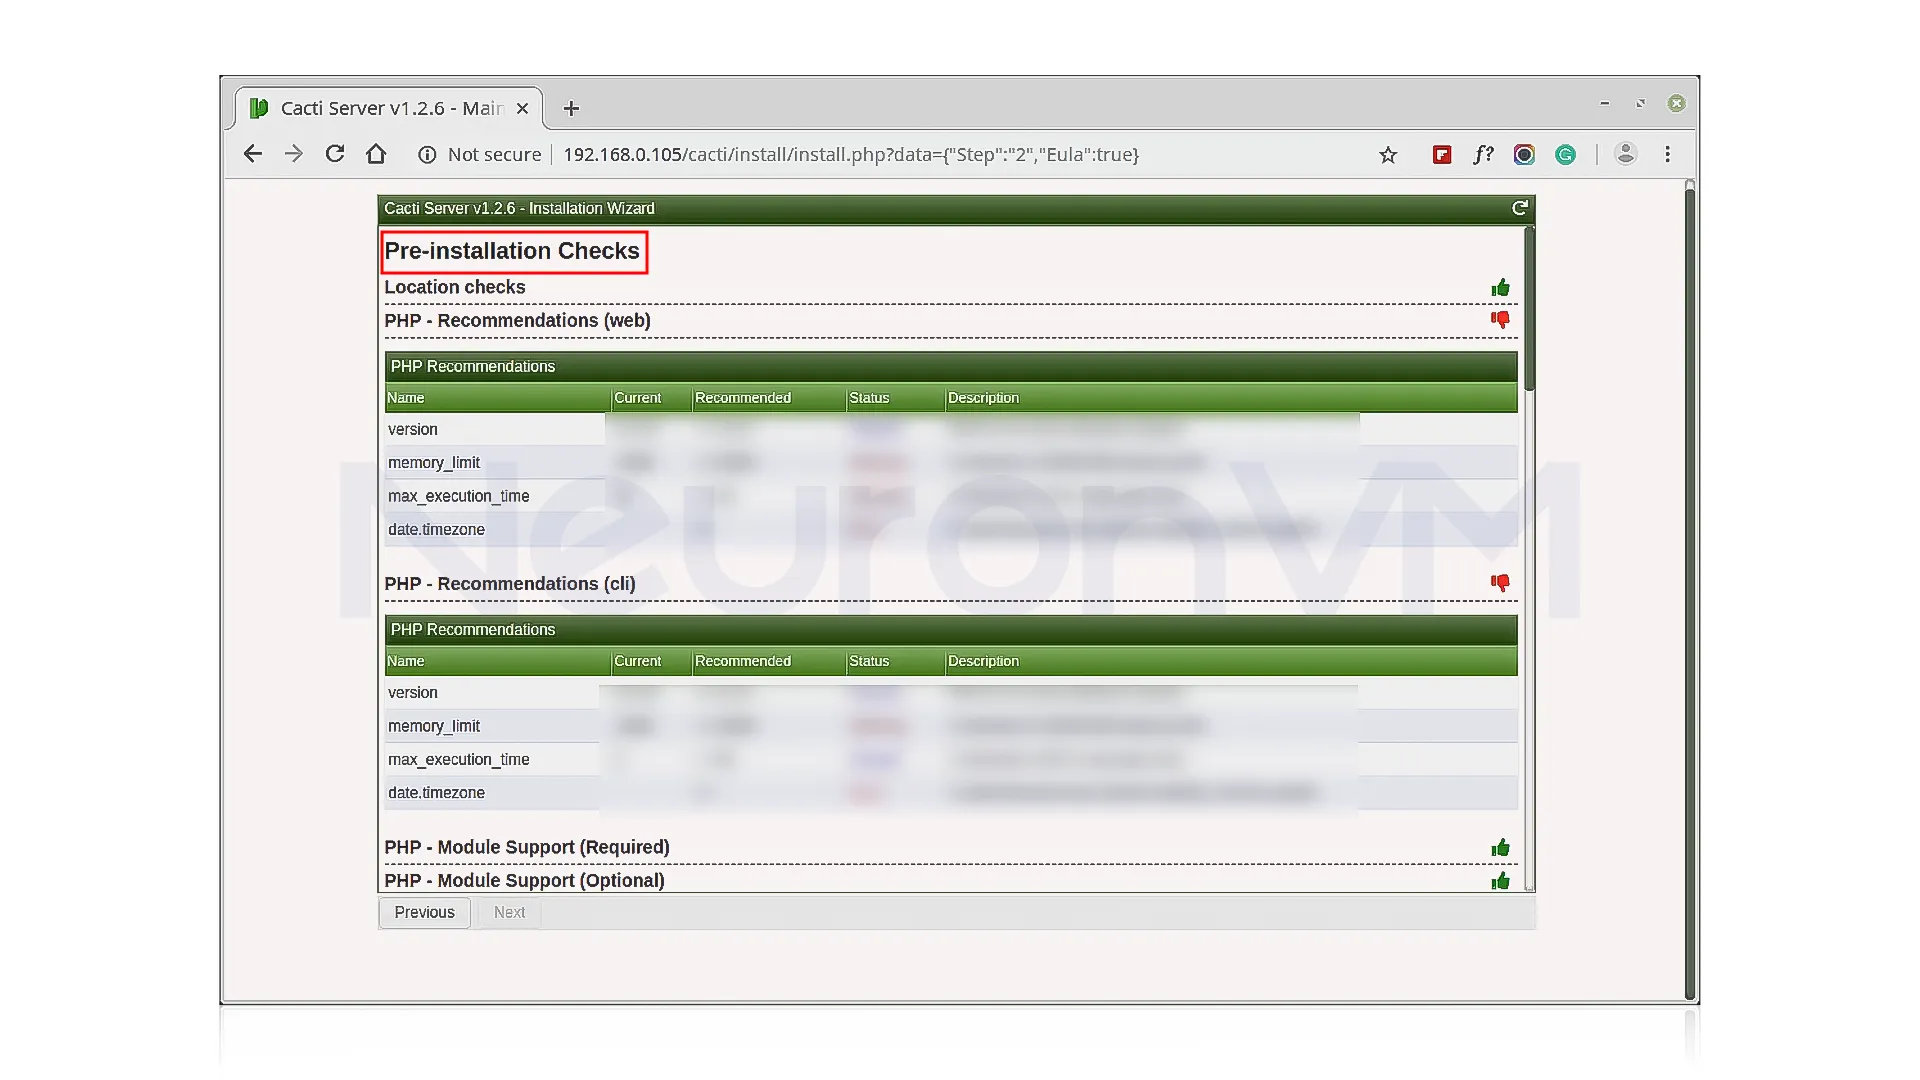Refresh the Installation Wizard with its header icon
The width and height of the screenshot is (1920, 1080).
[x=1520, y=208]
